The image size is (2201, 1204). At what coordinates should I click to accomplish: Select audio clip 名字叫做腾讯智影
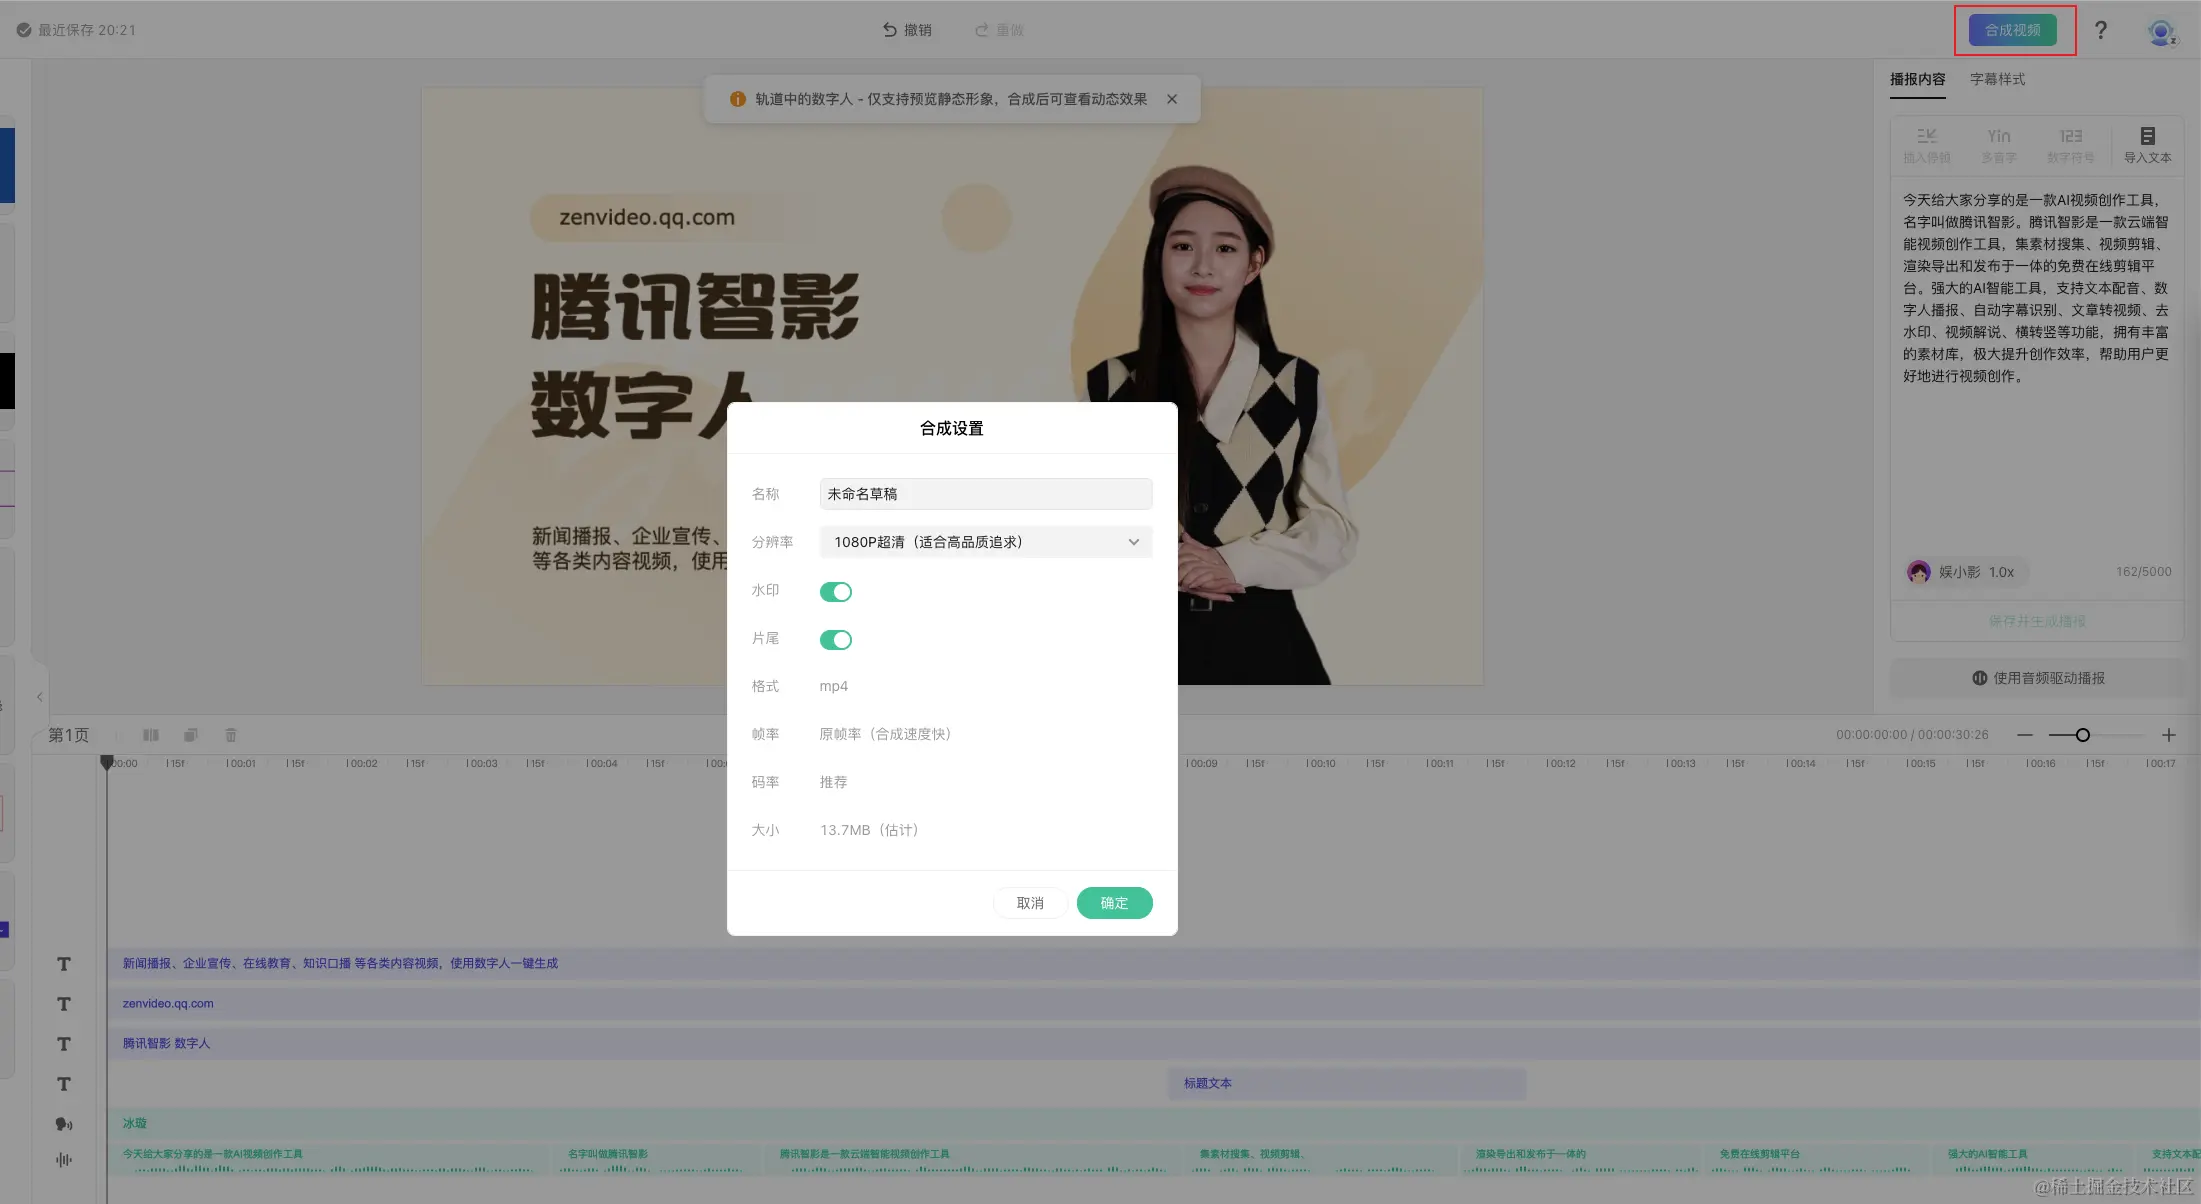click(x=655, y=1160)
